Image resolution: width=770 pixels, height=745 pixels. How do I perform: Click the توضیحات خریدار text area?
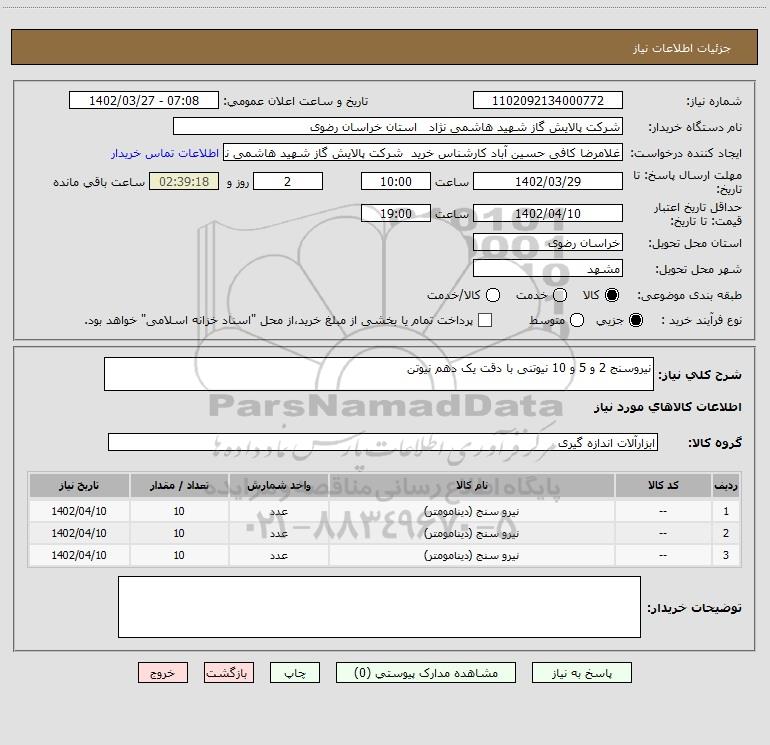click(379, 607)
